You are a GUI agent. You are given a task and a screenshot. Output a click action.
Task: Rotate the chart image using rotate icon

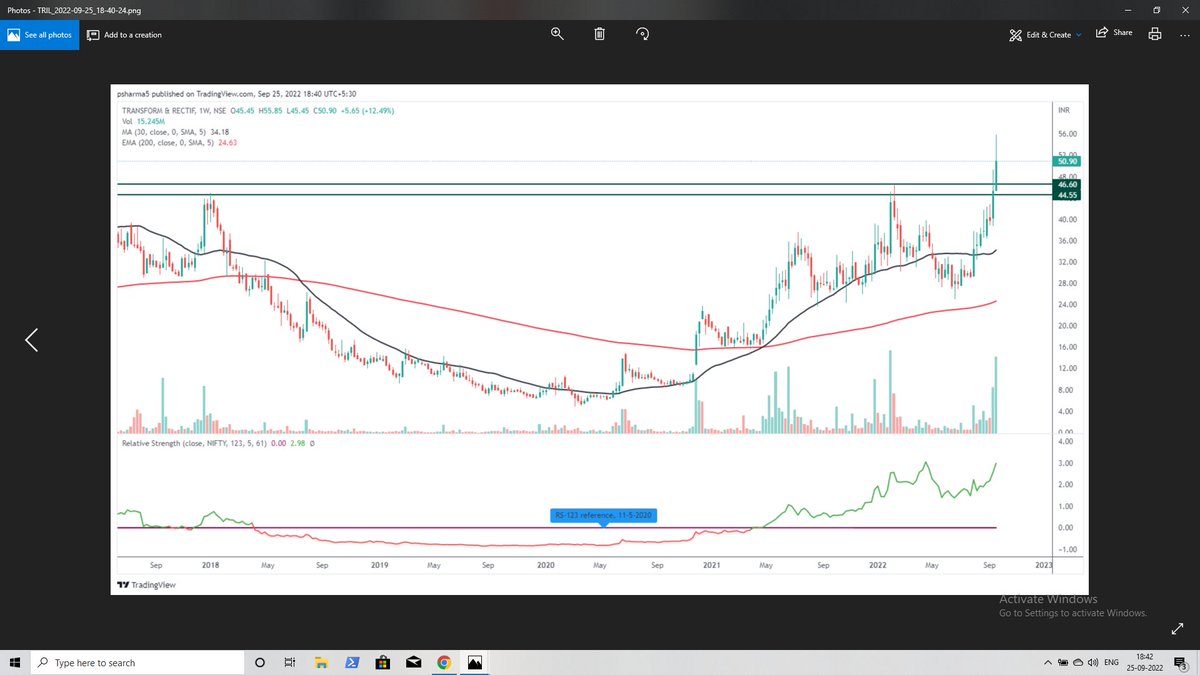[642, 33]
